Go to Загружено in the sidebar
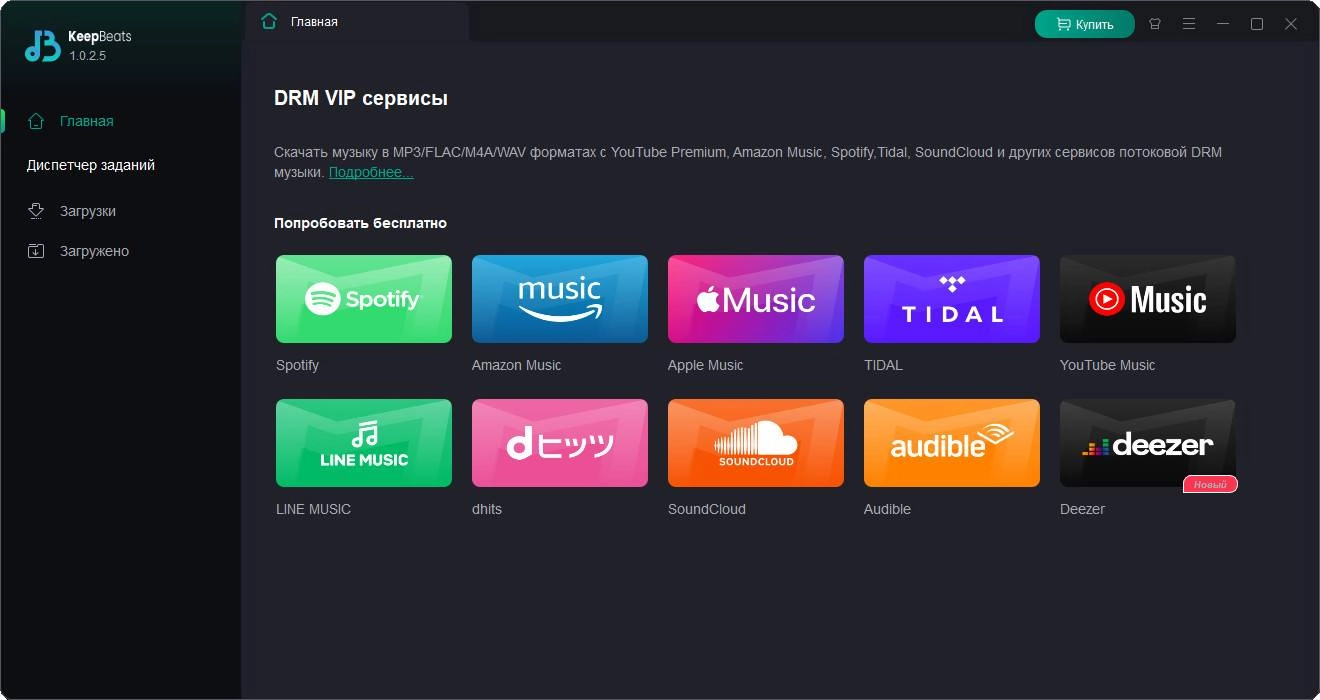 tap(94, 251)
